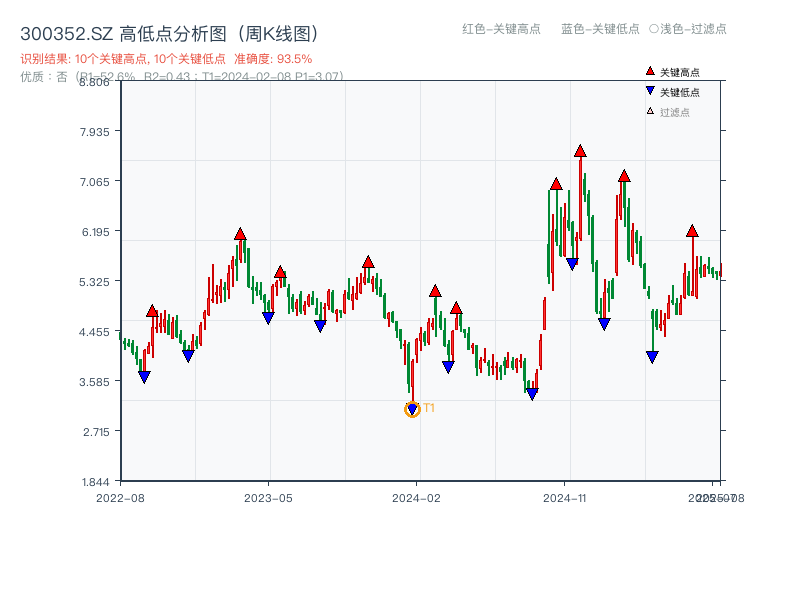Screen dimensions: 800x600
Task: Select the blue low marker near 5.6 at 2024-11
Action: 572,264
